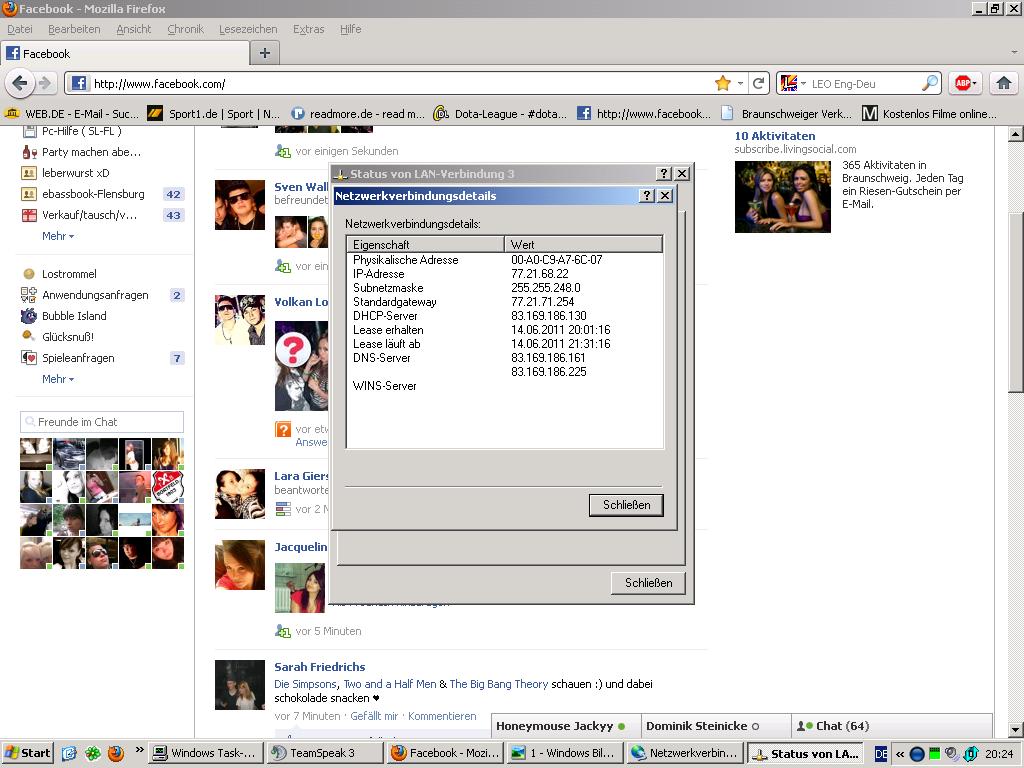This screenshot has width=1024, height=768.
Task: Click the URL address bar
Action: pyautogui.click(x=401, y=84)
